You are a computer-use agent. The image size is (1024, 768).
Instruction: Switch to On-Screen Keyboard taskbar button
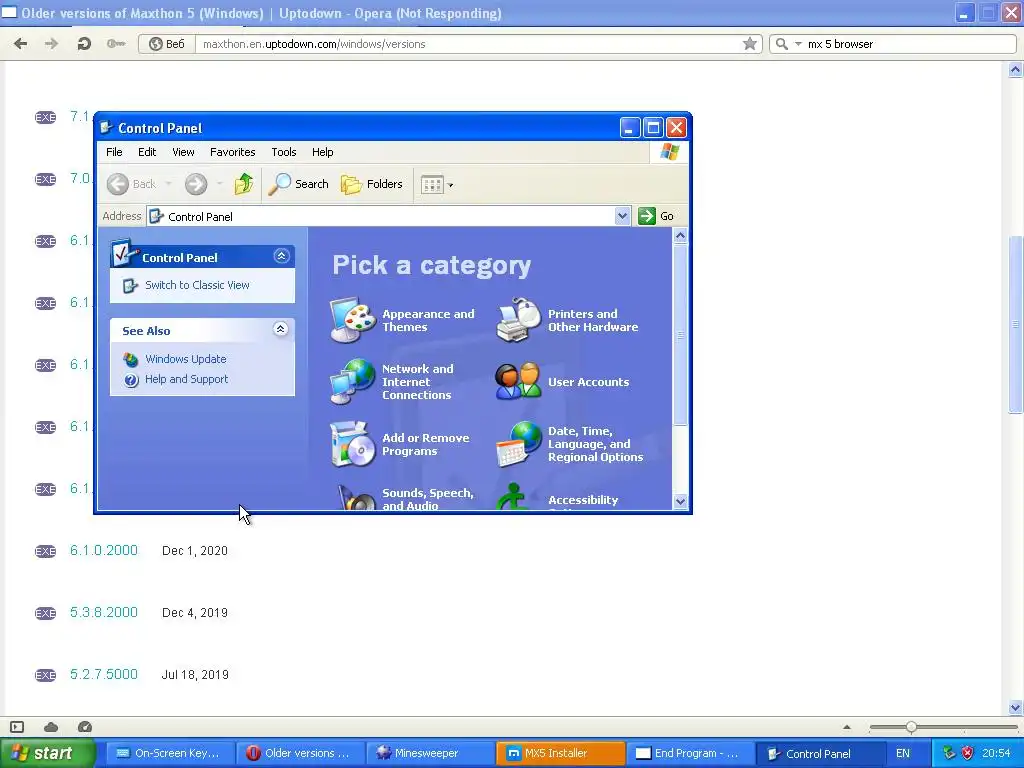click(x=168, y=753)
